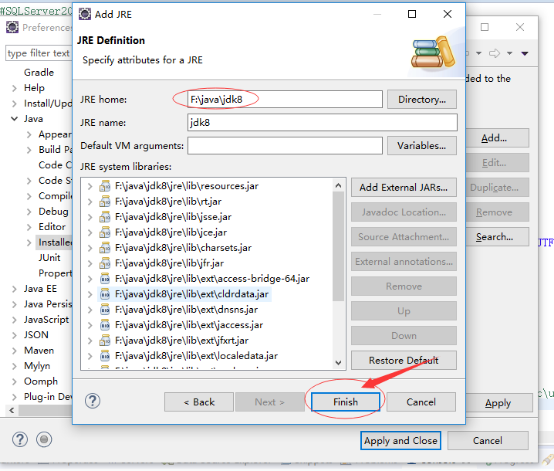554x471 pixels.
Task: Click the help icon in Preferences window
Action: coord(20,440)
